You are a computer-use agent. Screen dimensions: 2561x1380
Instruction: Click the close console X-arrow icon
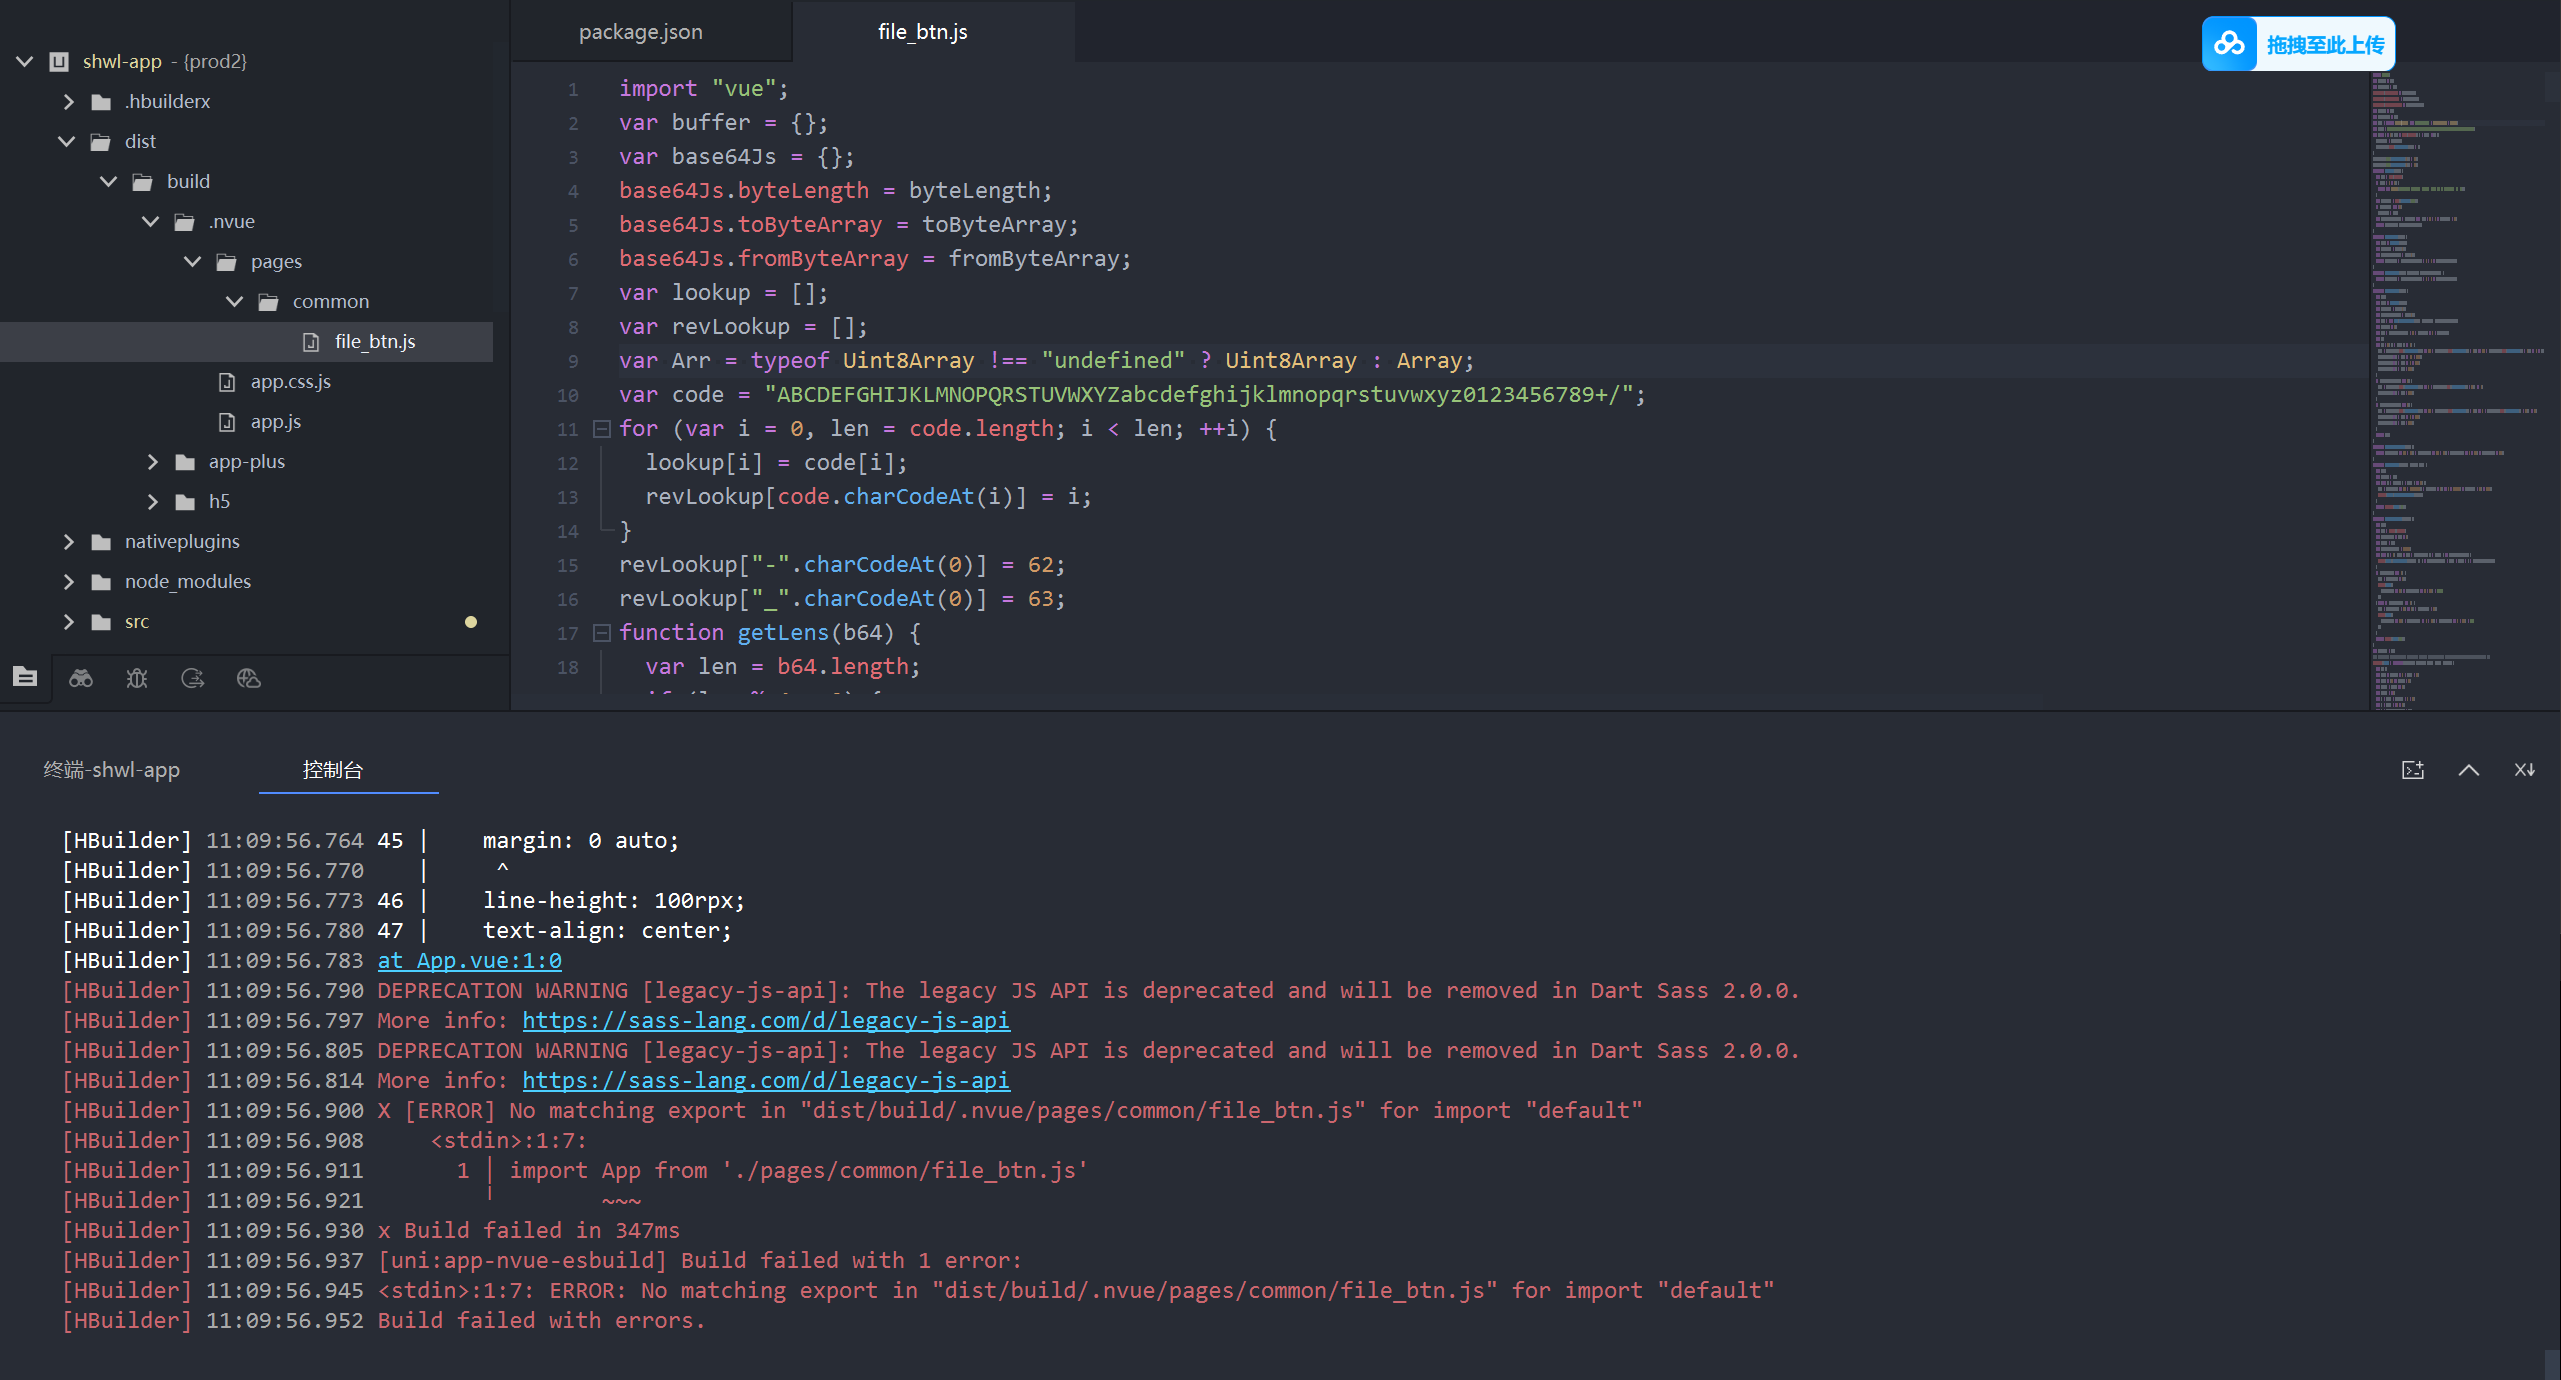(x=2524, y=770)
